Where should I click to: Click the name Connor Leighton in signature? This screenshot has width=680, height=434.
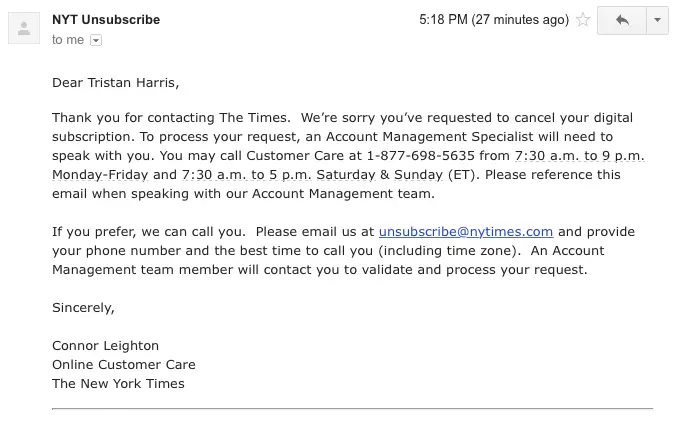105,346
